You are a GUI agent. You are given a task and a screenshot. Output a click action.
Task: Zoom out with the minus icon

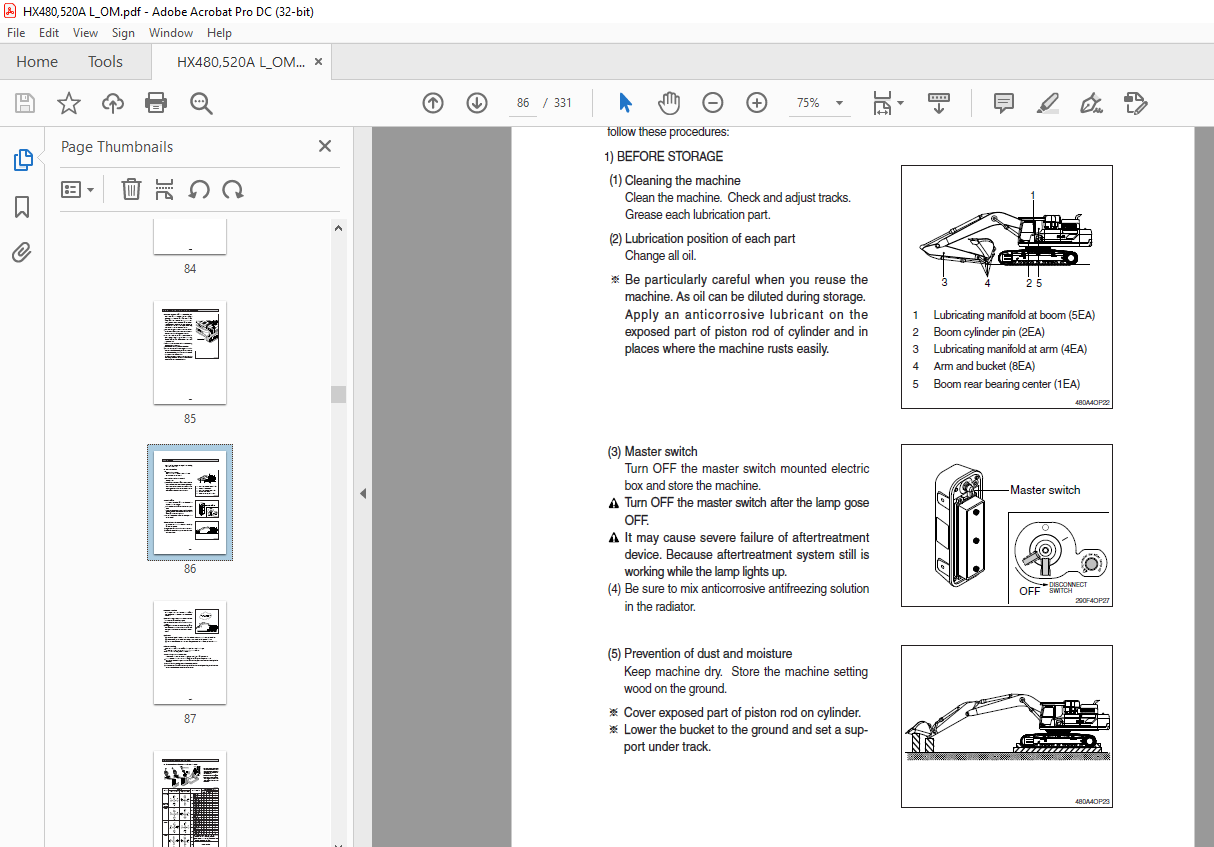coord(713,103)
